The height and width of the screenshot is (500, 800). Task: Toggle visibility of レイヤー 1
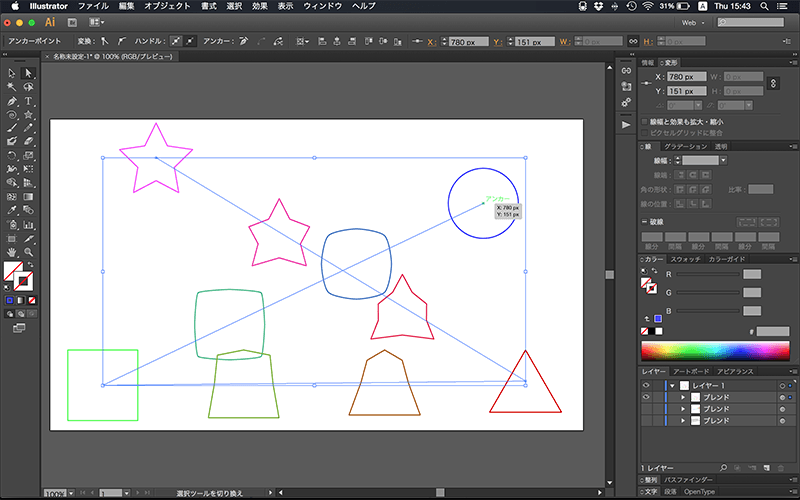646,385
